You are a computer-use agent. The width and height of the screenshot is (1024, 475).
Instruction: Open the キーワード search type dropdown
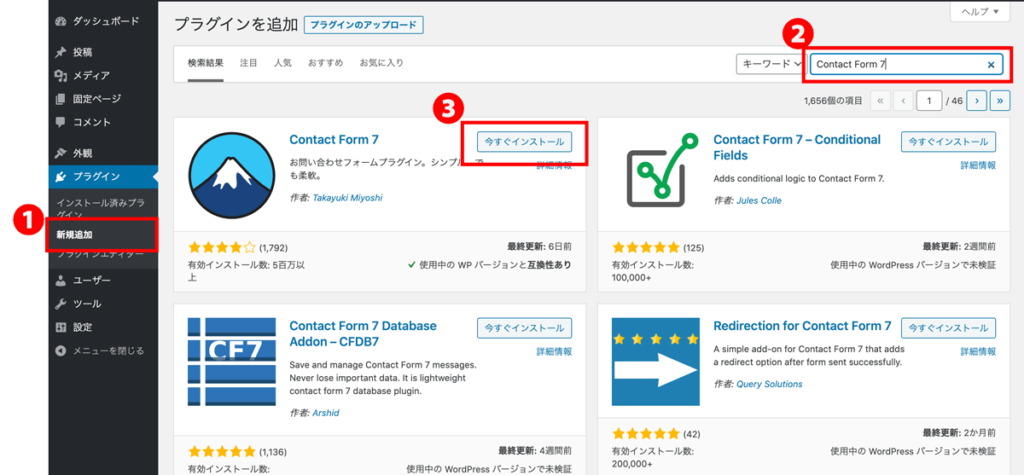pyautogui.click(x=771, y=64)
